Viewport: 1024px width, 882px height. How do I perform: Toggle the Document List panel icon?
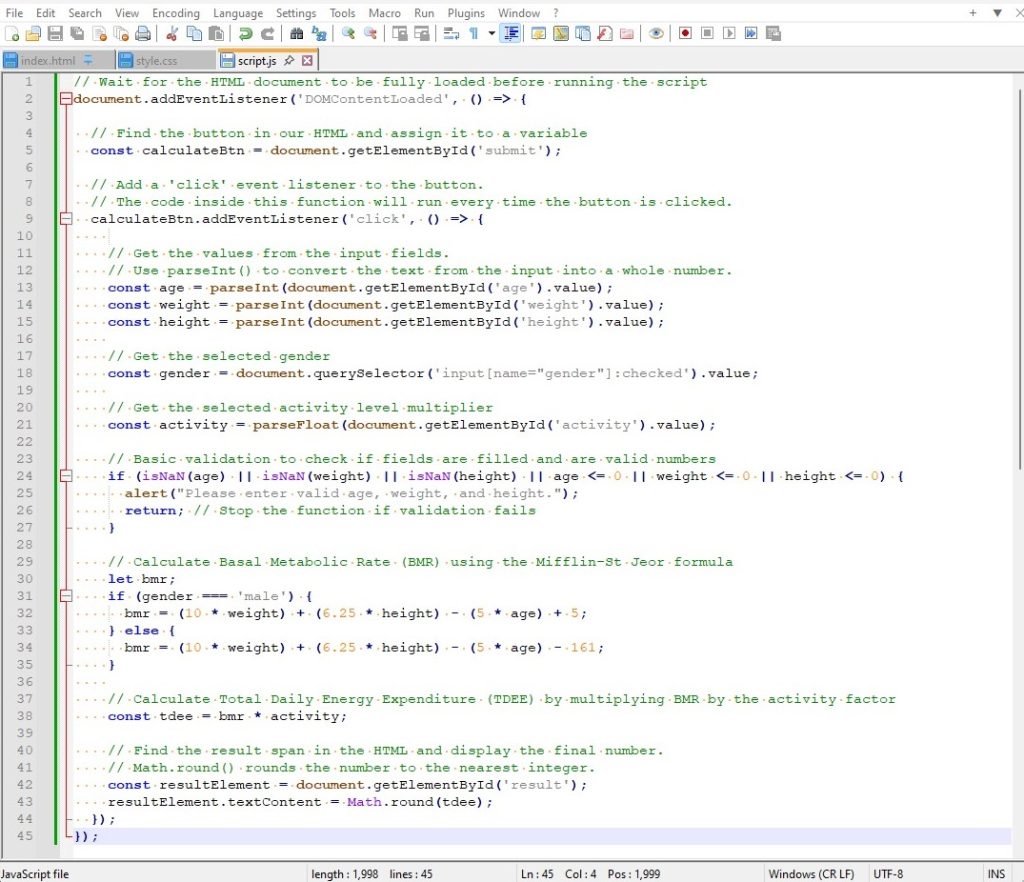tap(583, 33)
